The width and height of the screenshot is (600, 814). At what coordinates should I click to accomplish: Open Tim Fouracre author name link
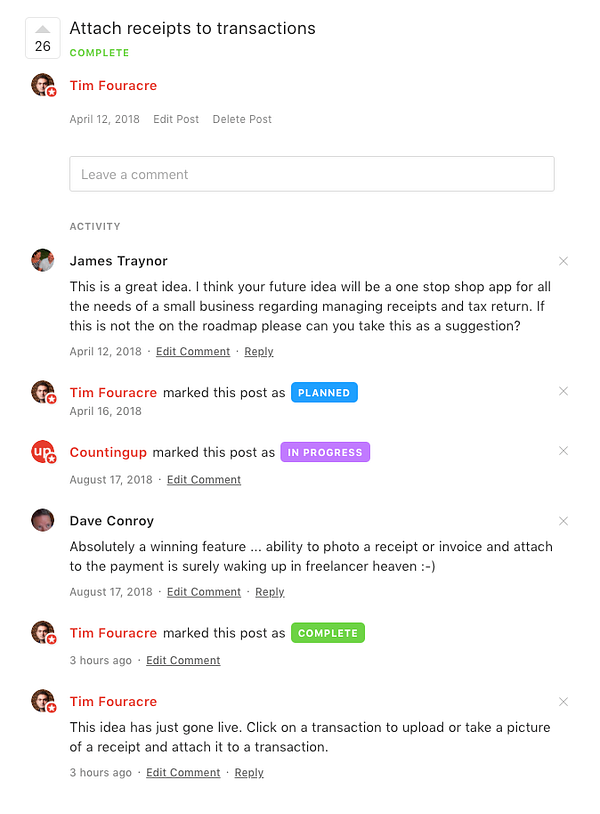[113, 86]
